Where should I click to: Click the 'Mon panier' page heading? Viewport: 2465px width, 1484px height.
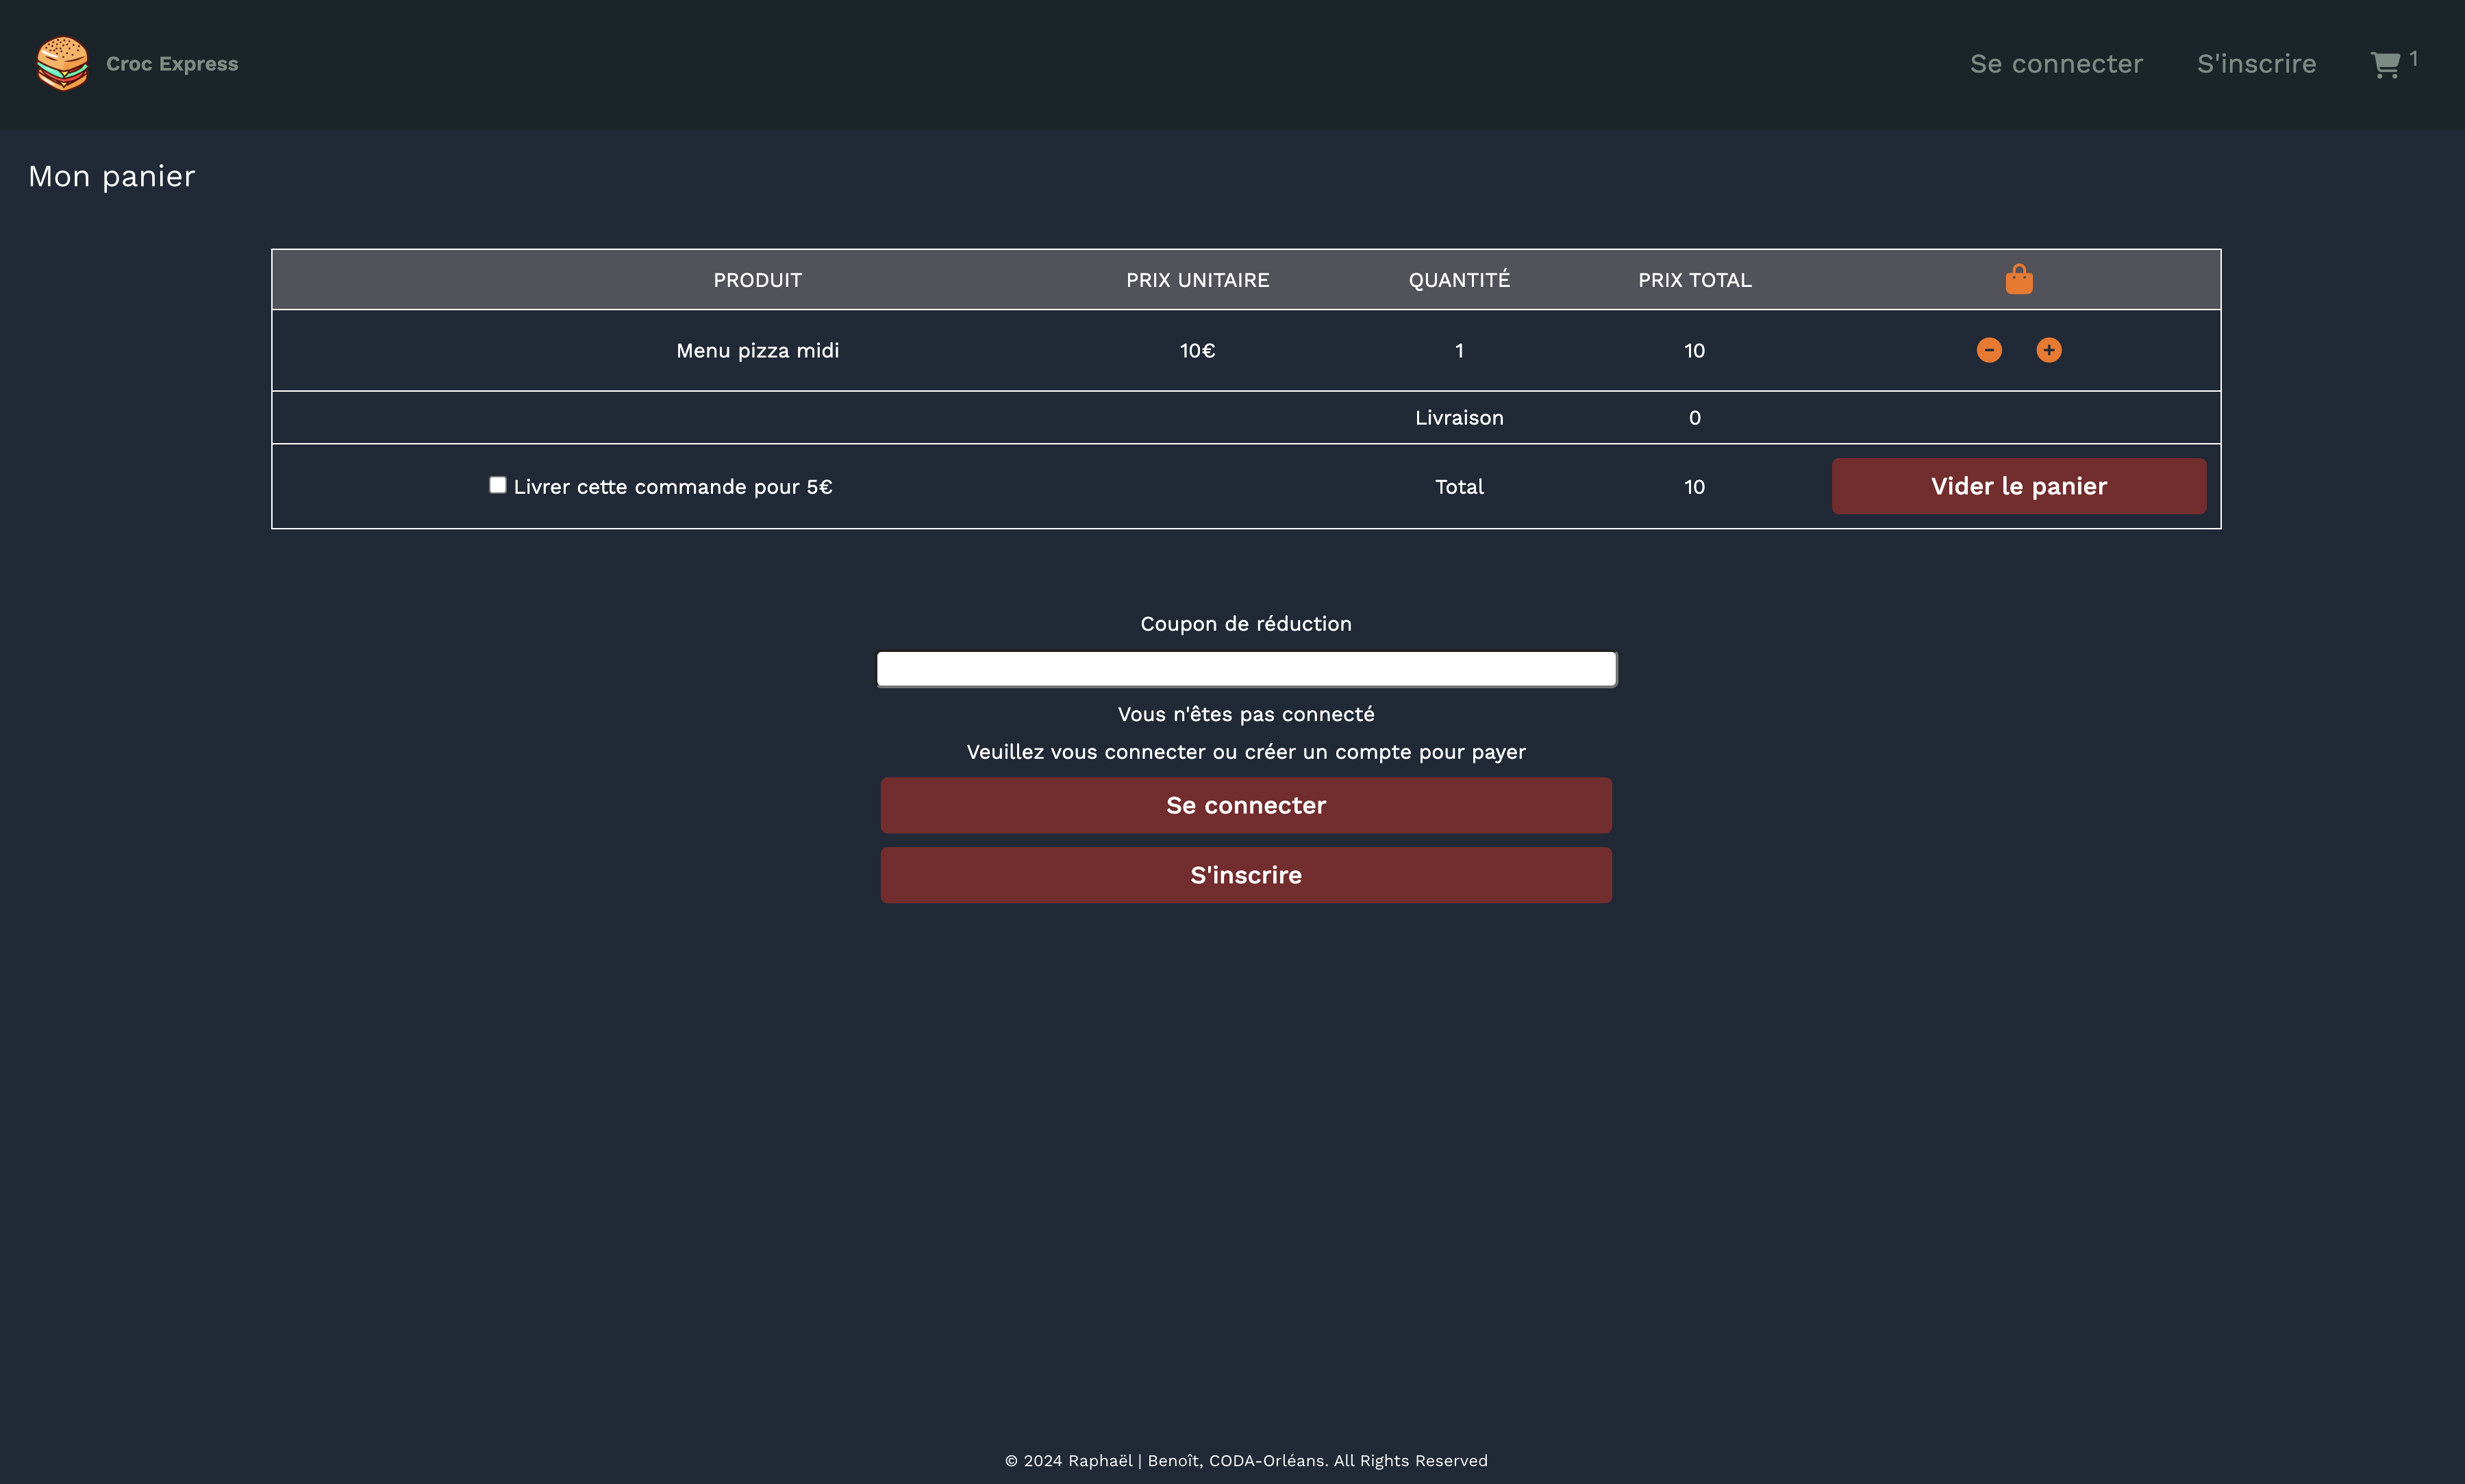[x=112, y=177]
